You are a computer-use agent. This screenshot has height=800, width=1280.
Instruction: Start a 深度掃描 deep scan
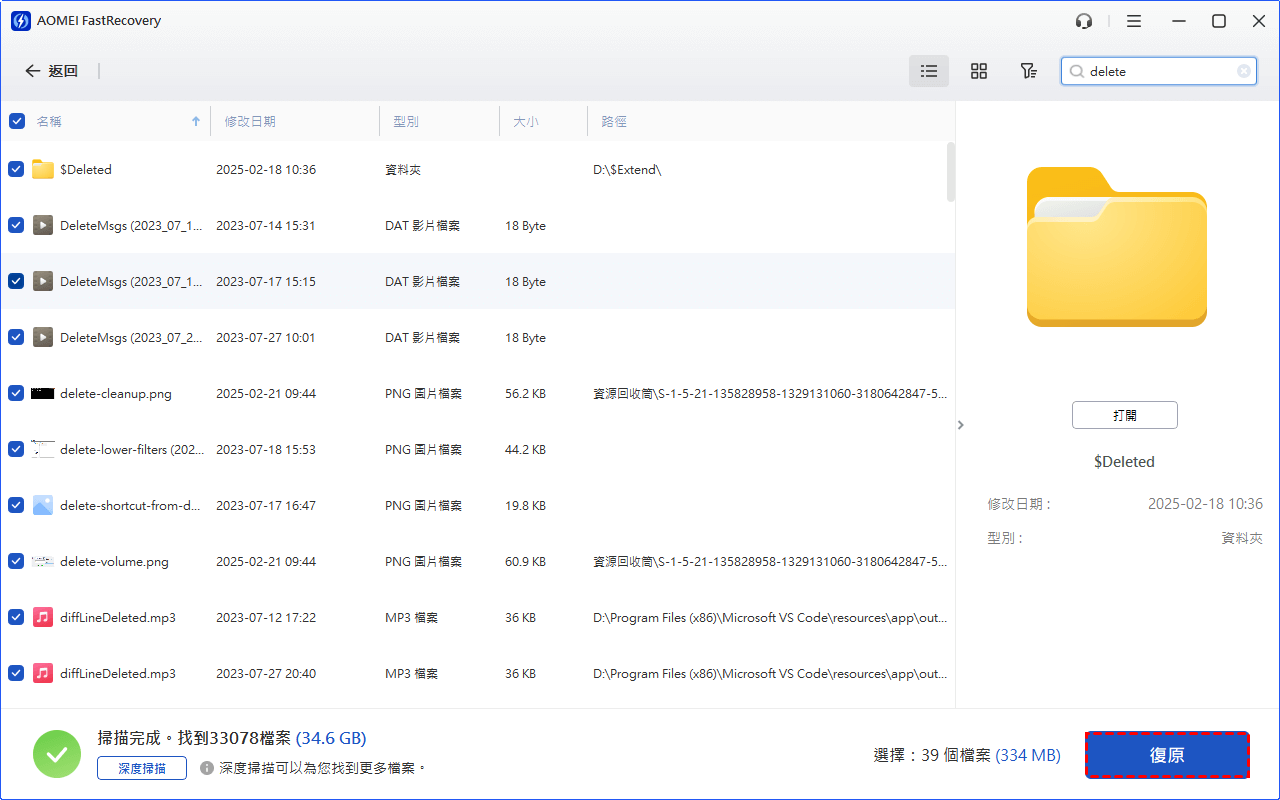click(x=142, y=768)
